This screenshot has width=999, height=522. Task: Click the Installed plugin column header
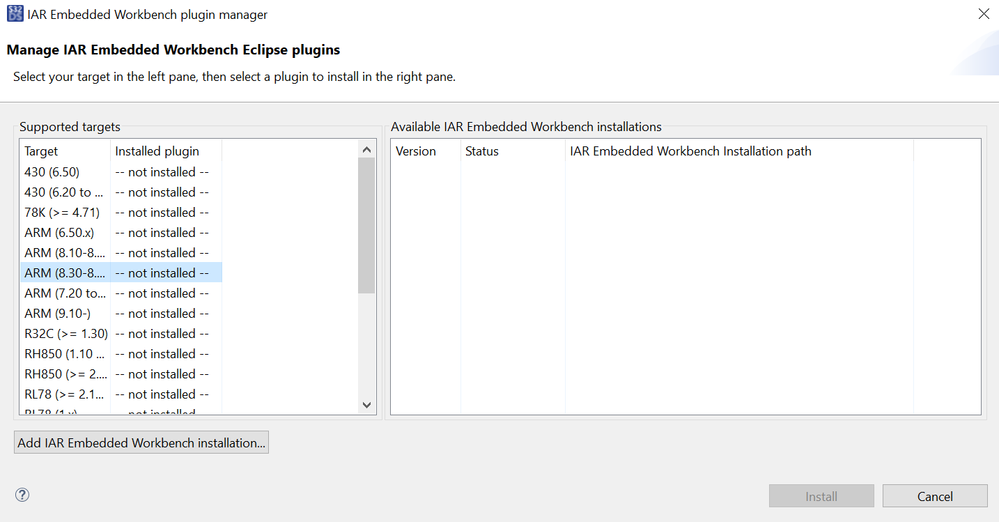pos(166,151)
